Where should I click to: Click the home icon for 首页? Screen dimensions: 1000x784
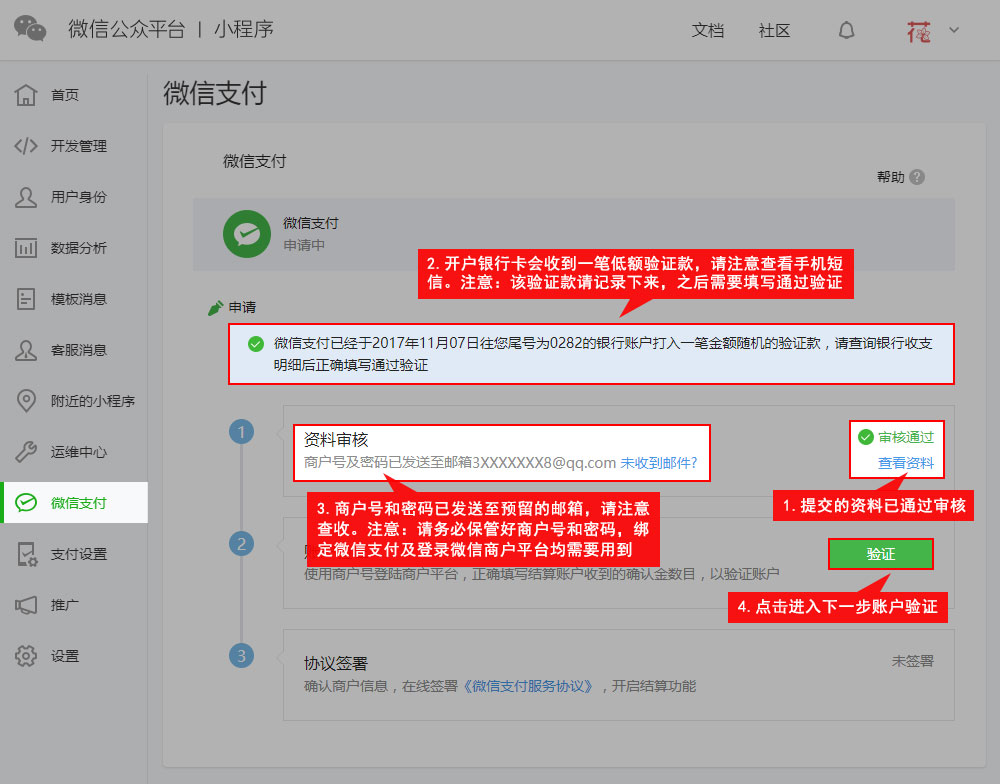[x=27, y=95]
